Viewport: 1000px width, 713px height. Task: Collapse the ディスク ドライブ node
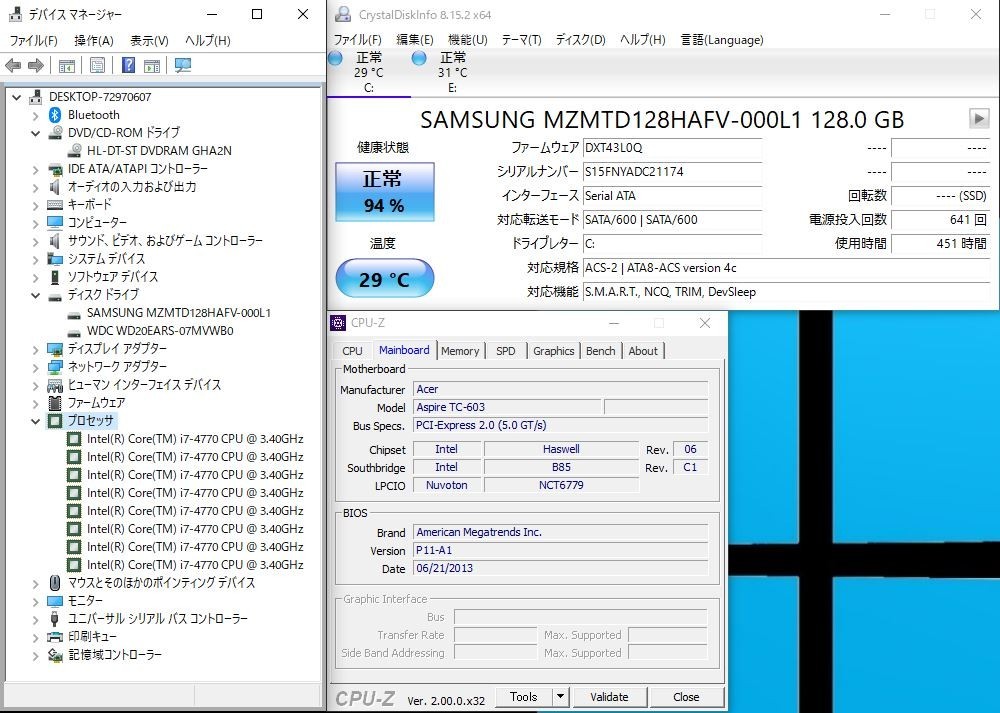36,295
